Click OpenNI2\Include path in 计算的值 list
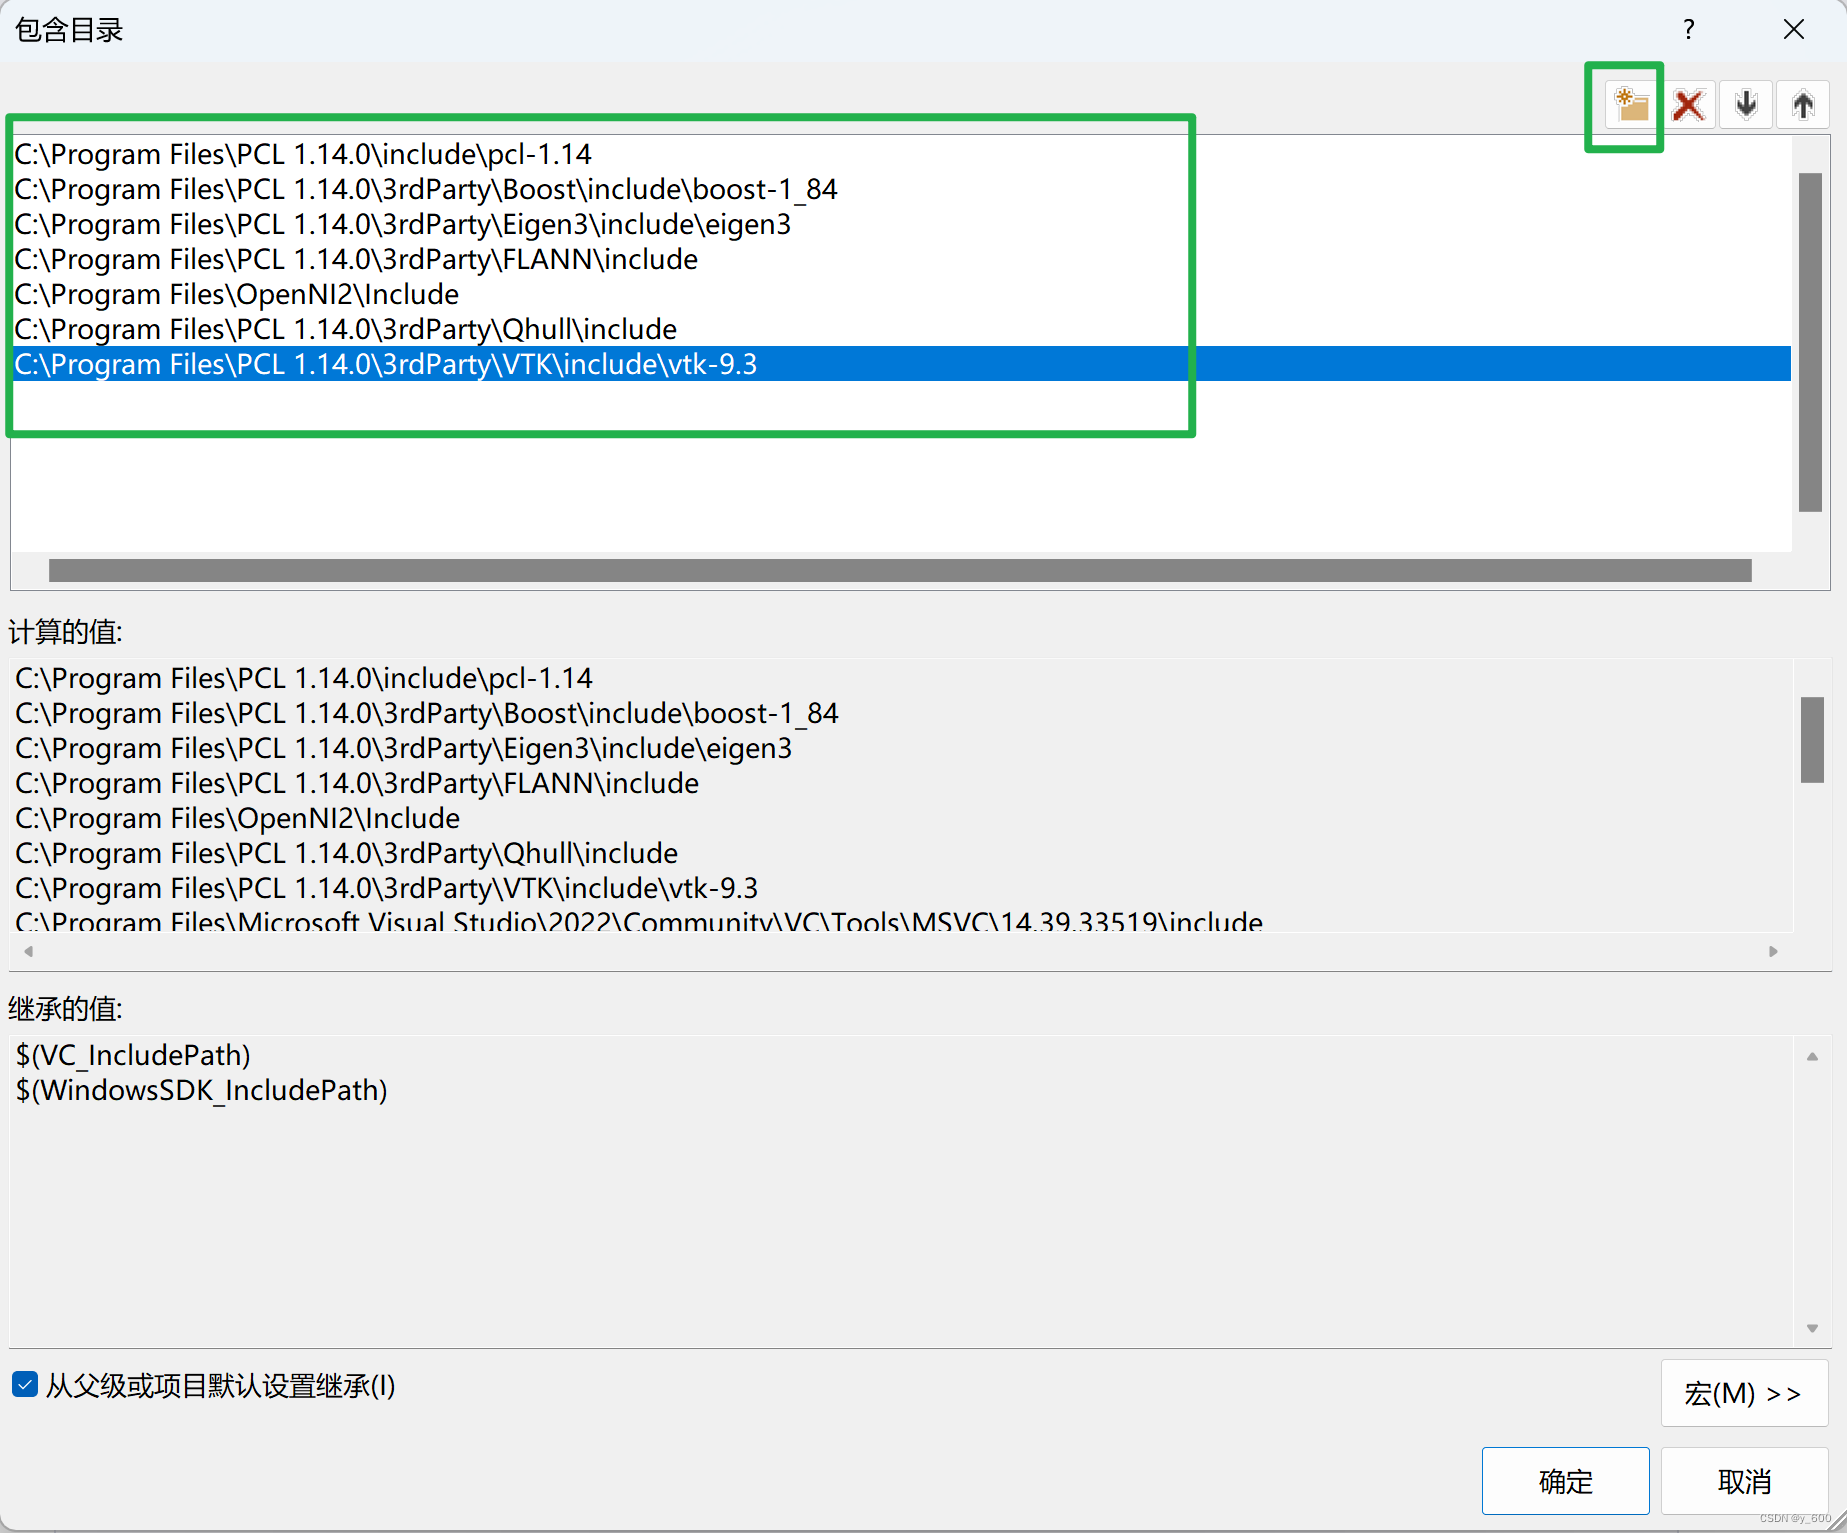1847x1533 pixels. pos(238,818)
